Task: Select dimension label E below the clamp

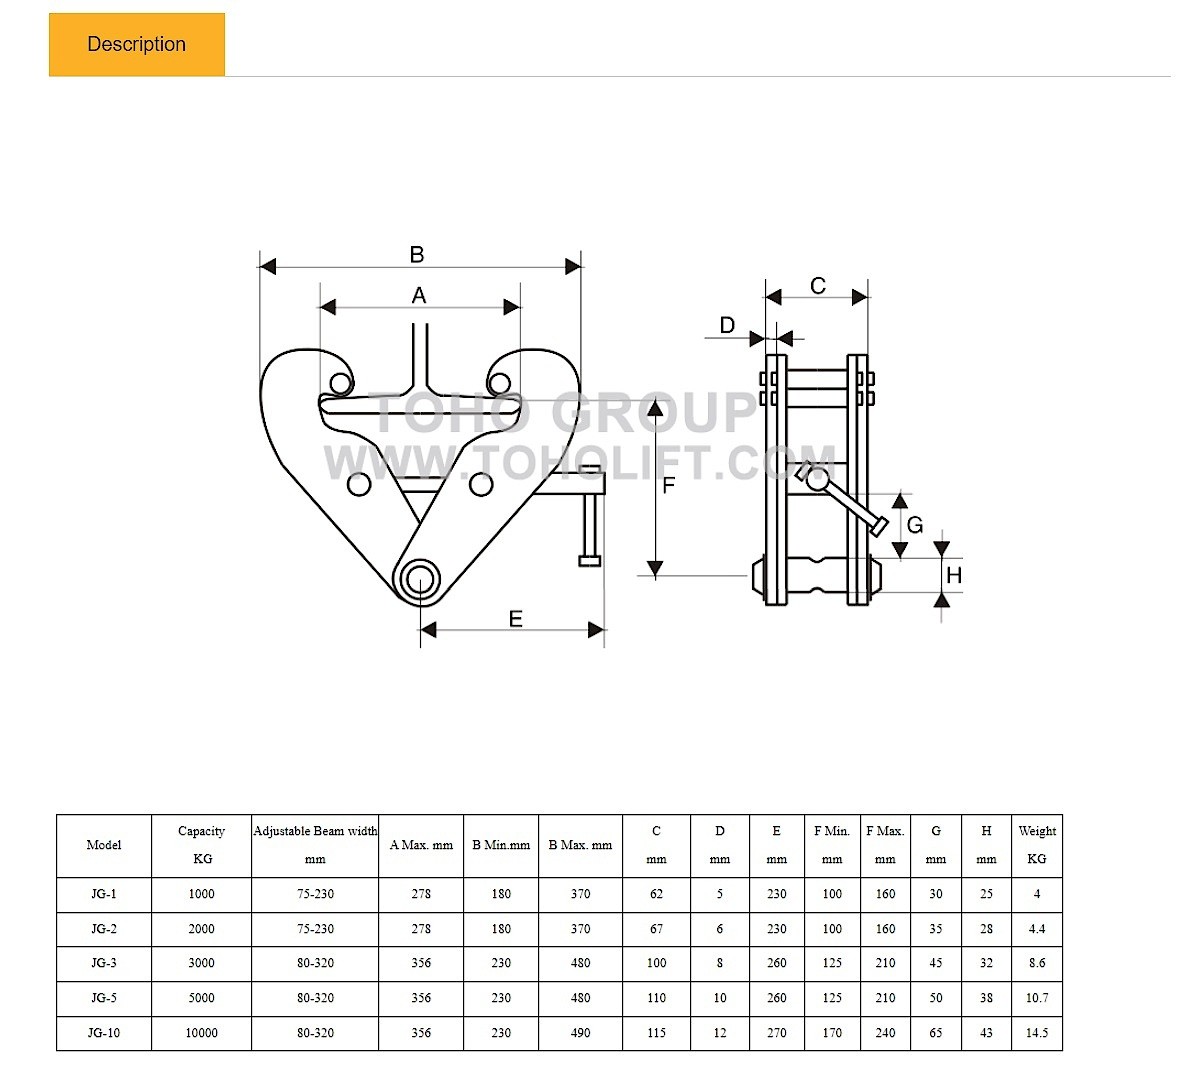Action: (x=515, y=619)
